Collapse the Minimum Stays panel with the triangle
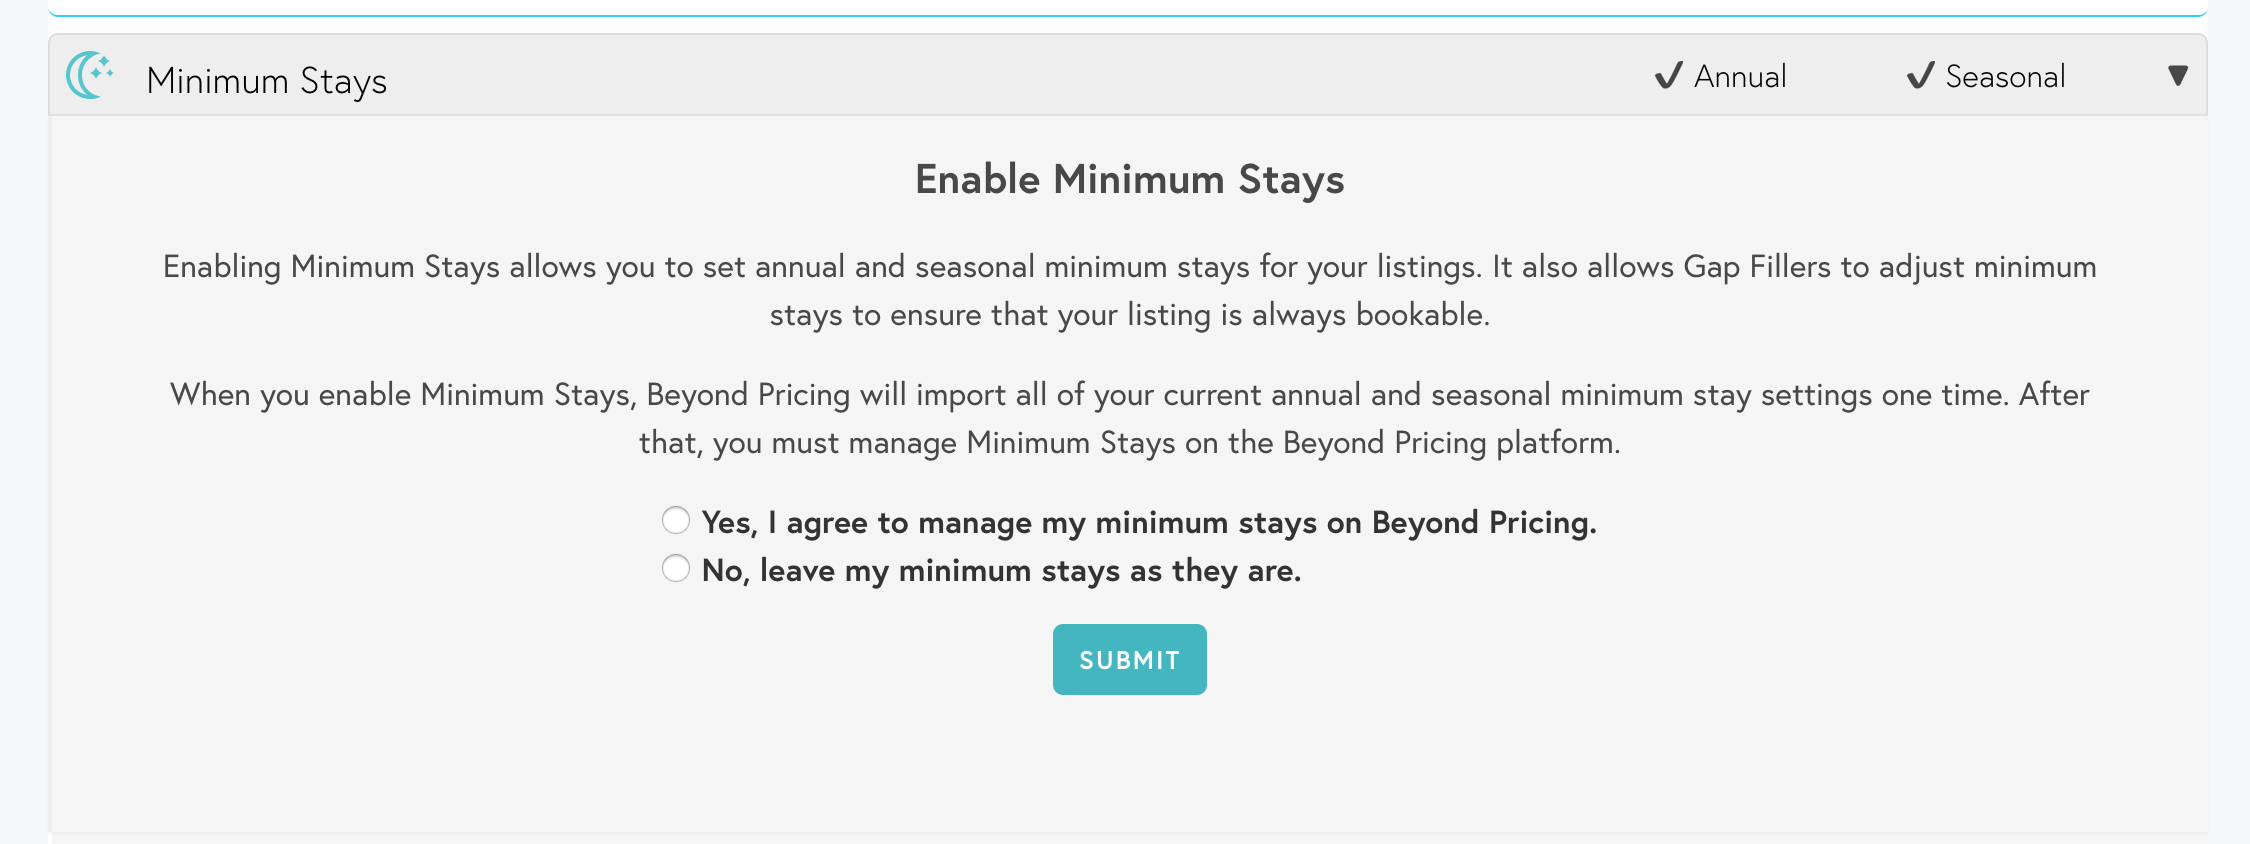The height and width of the screenshot is (844, 2250). [x=2178, y=76]
